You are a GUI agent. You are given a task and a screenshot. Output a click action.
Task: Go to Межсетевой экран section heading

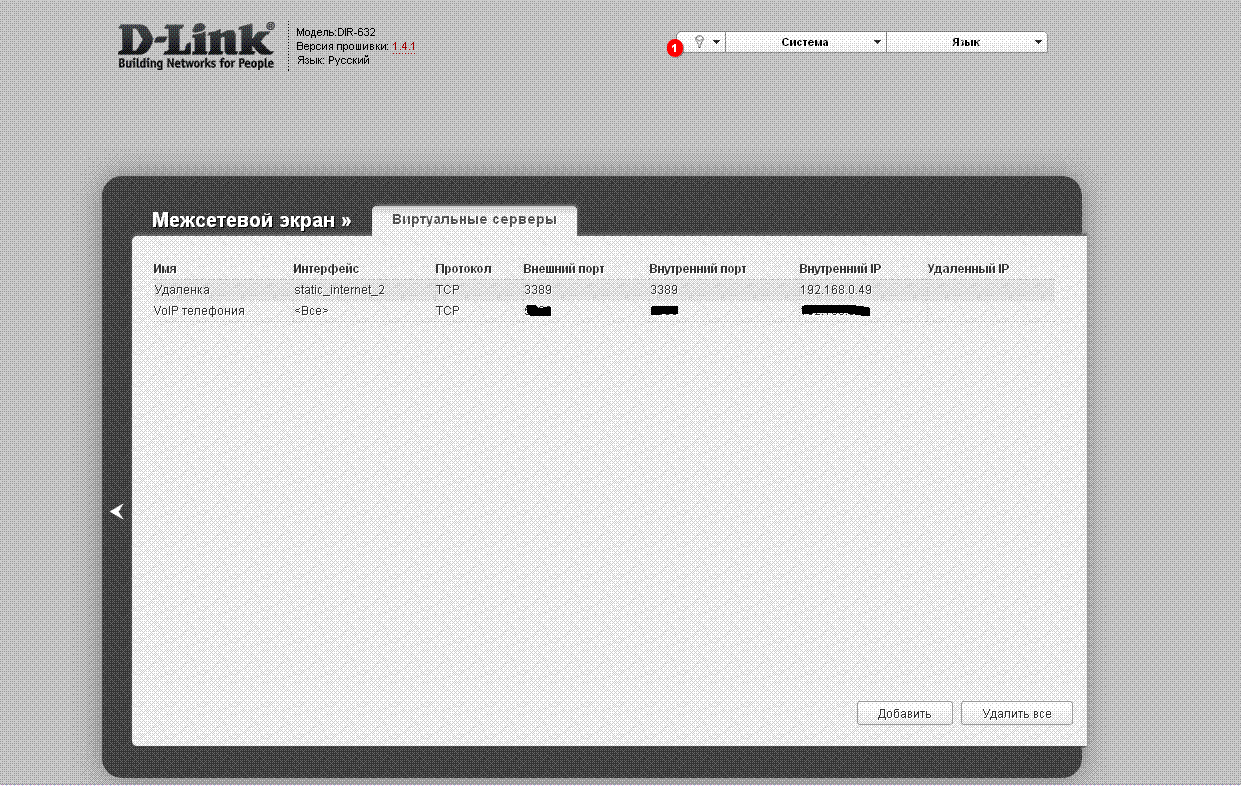coord(251,220)
